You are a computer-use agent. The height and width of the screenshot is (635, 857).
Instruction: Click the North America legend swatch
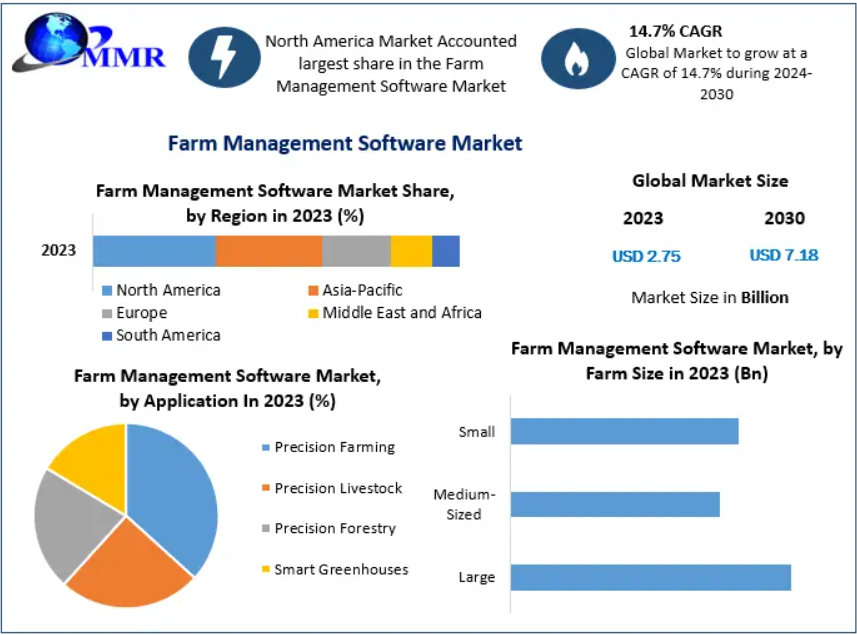tap(106, 291)
